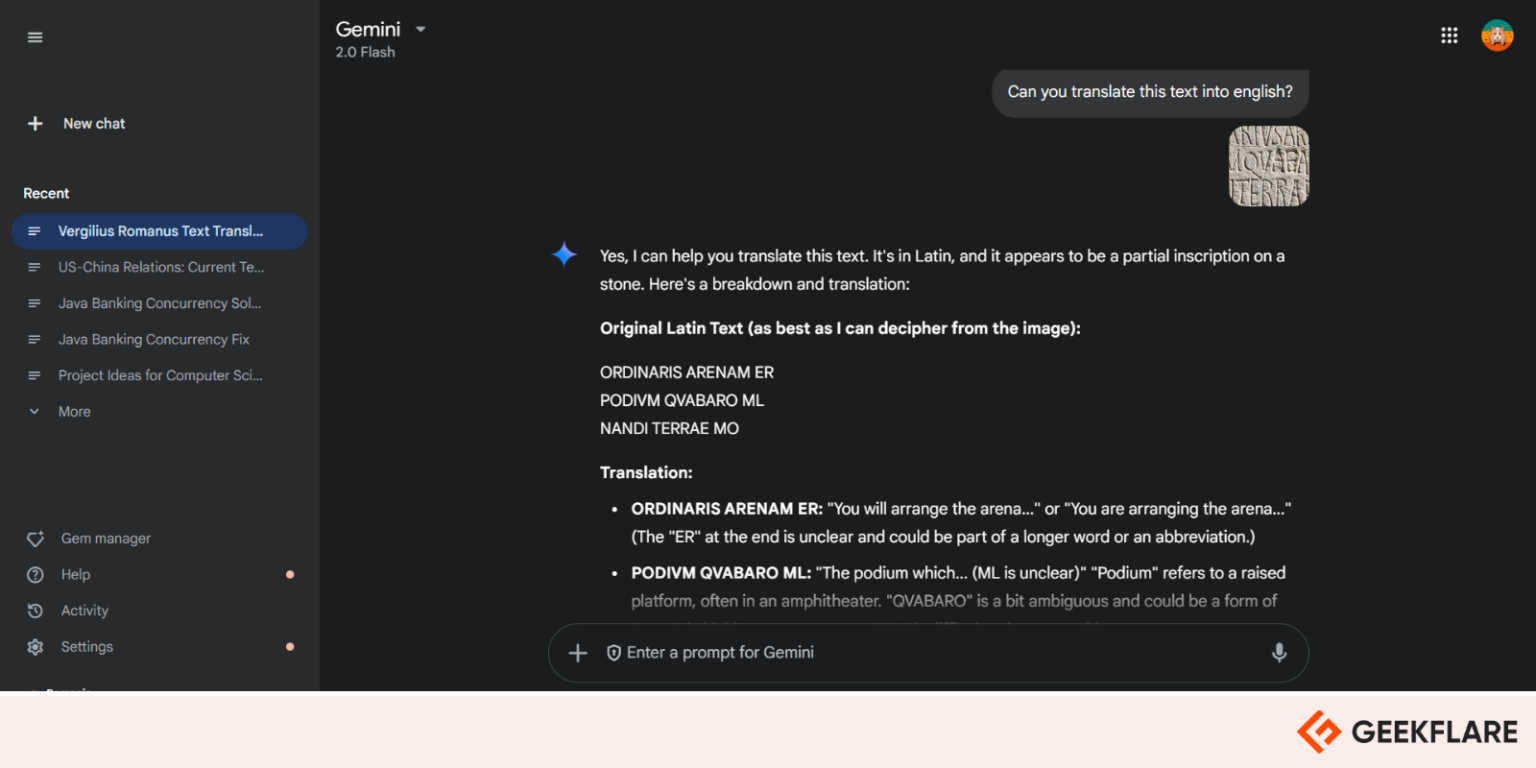Open the uploaded stone inscription thumbnail

[x=1268, y=166]
